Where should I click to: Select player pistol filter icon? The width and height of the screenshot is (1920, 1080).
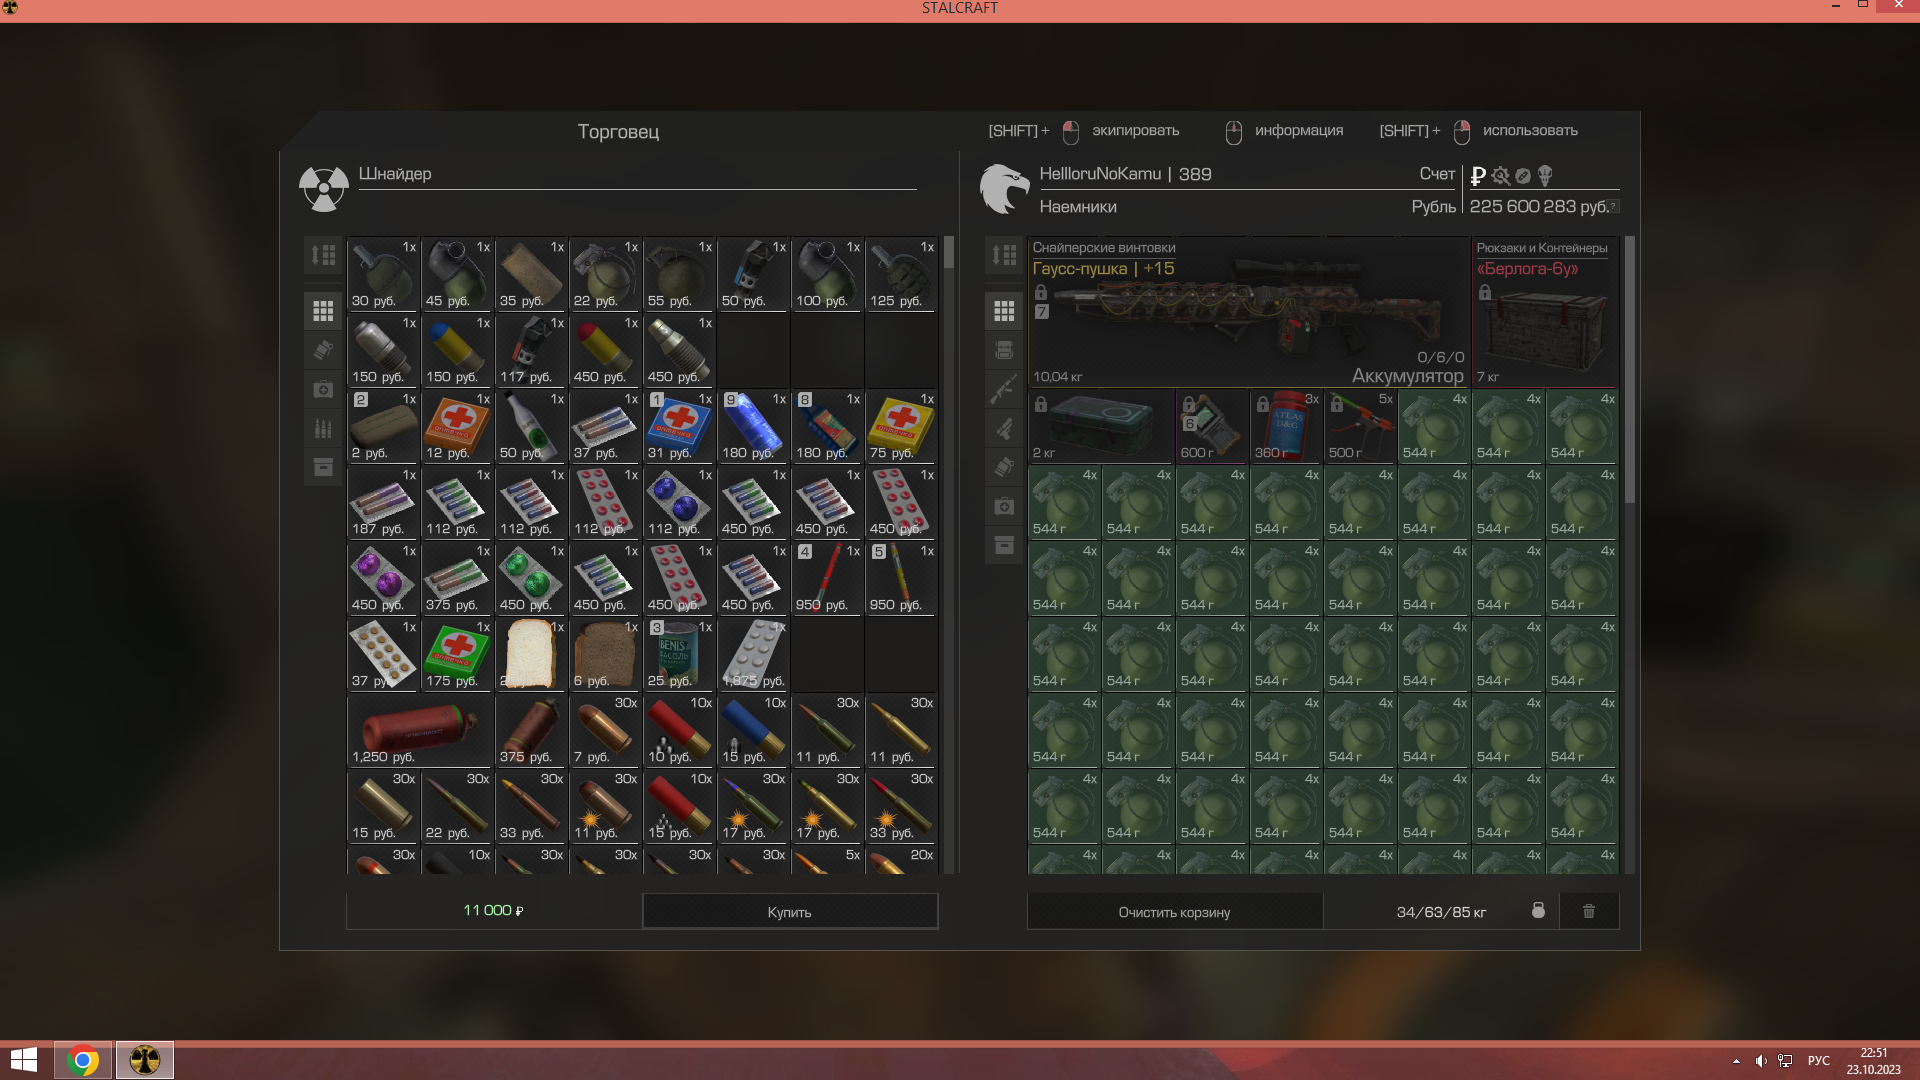pyautogui.click(x=1004, y=428)
